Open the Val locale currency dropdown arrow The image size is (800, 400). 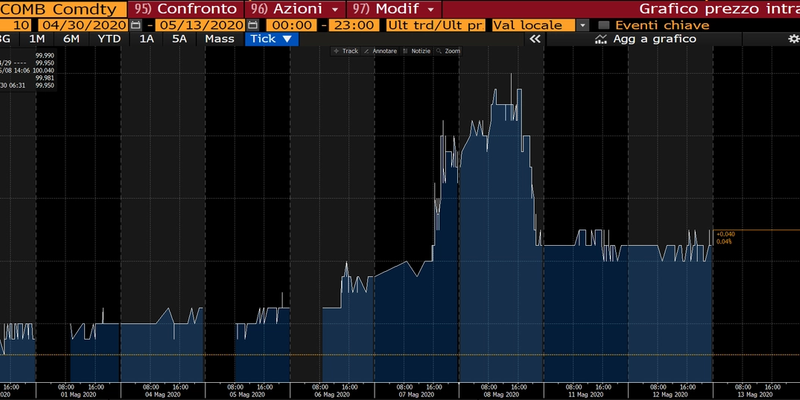click(x=583, y=26)
